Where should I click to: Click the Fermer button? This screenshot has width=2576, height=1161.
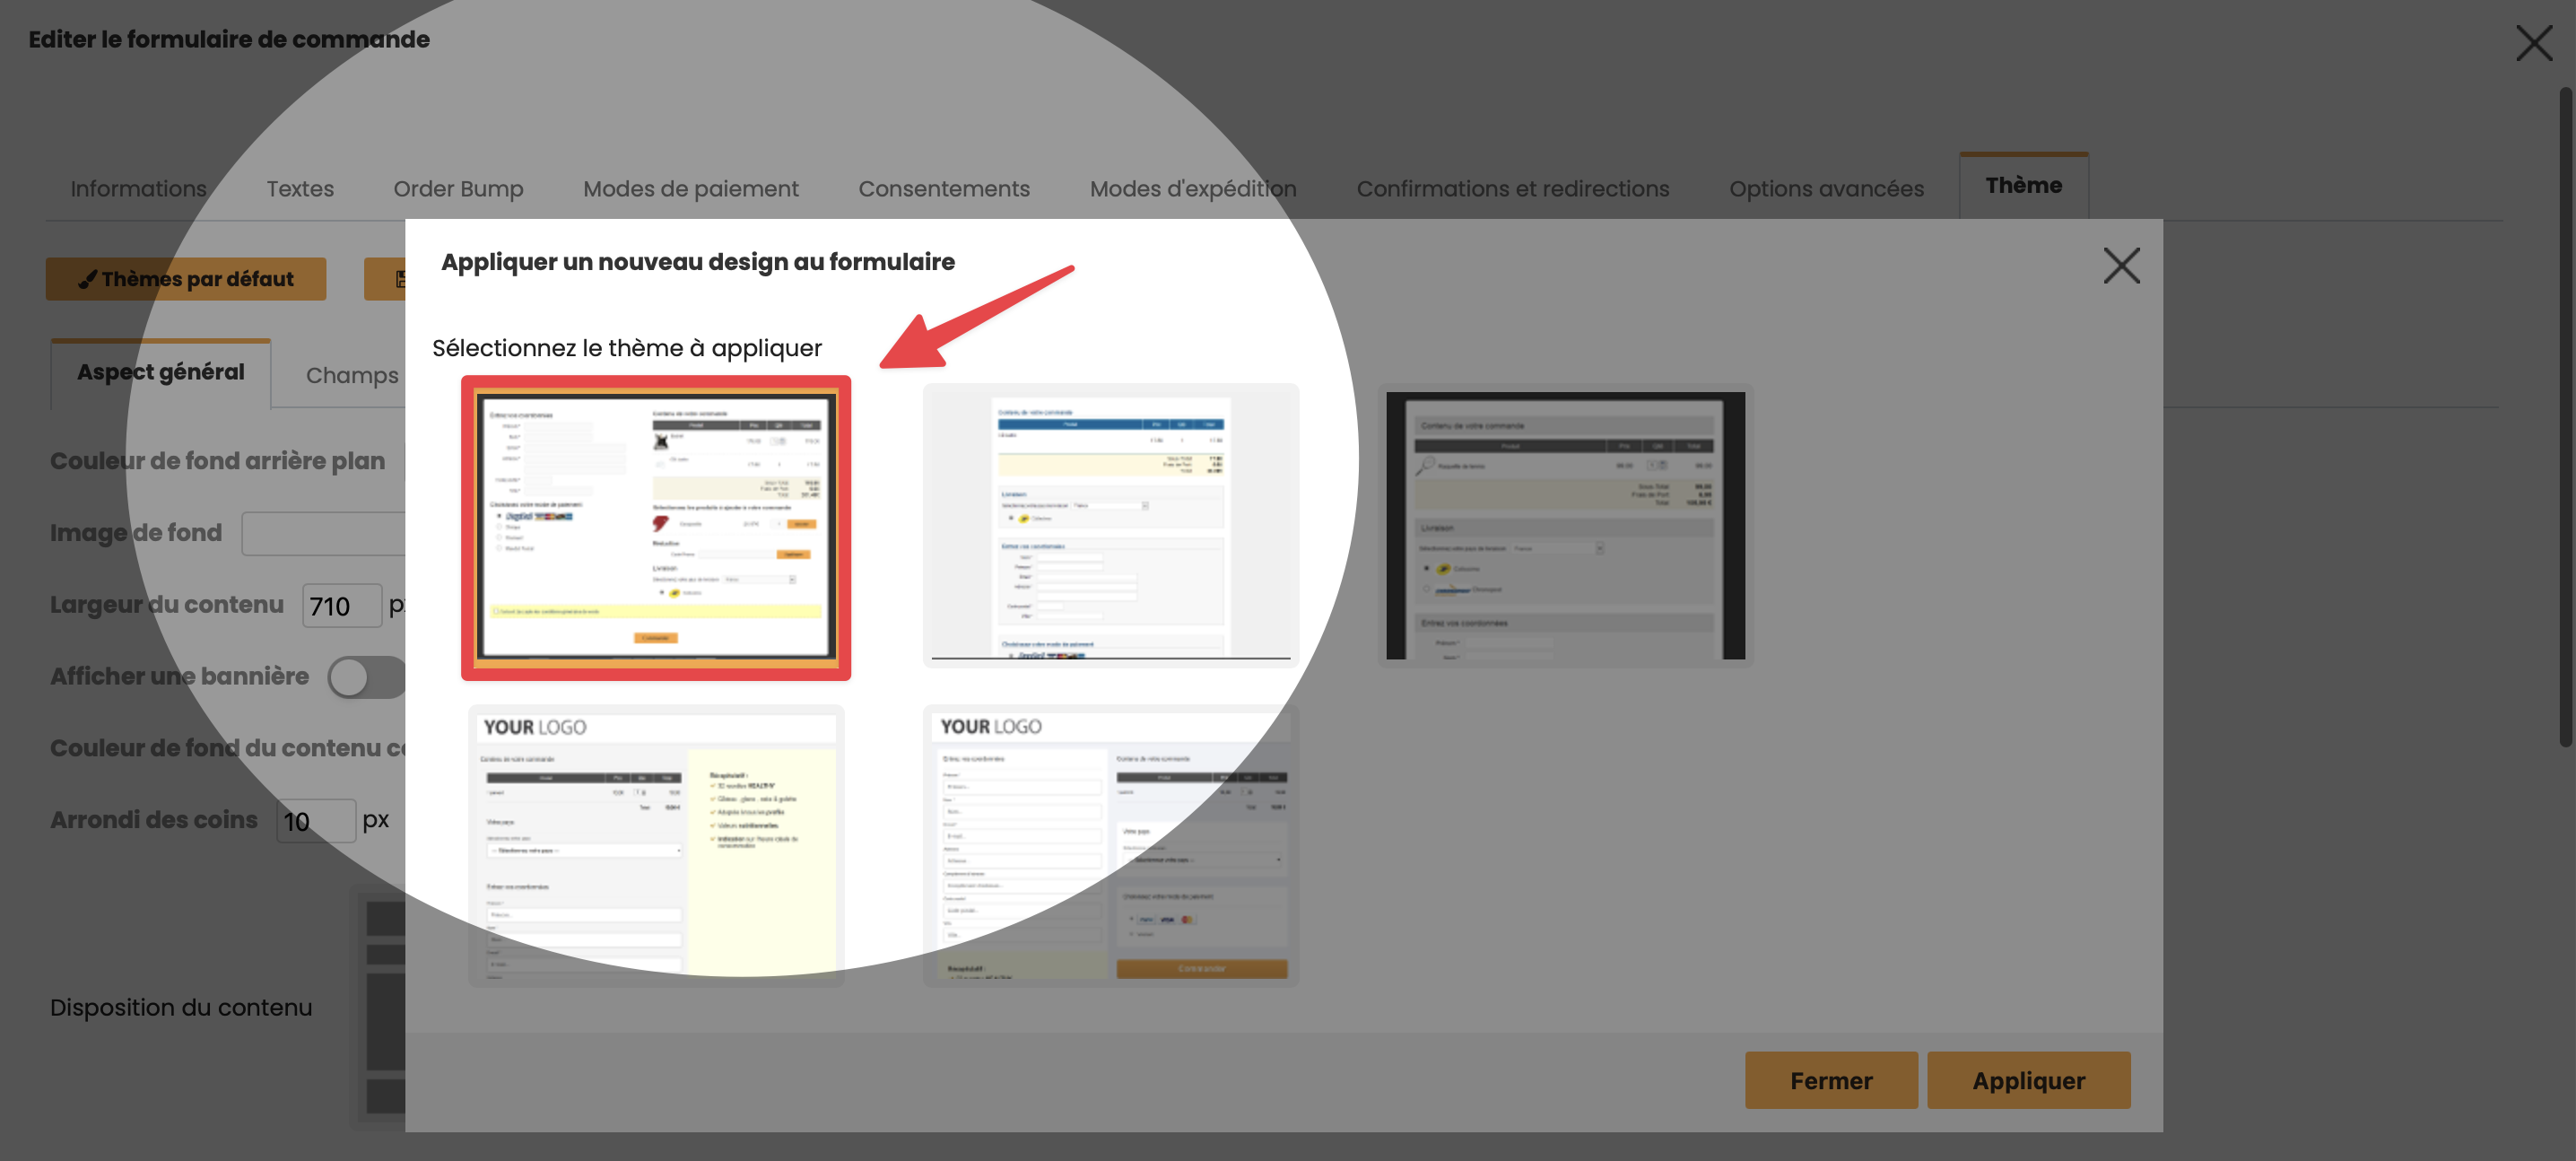[x=1831, y=1080]
